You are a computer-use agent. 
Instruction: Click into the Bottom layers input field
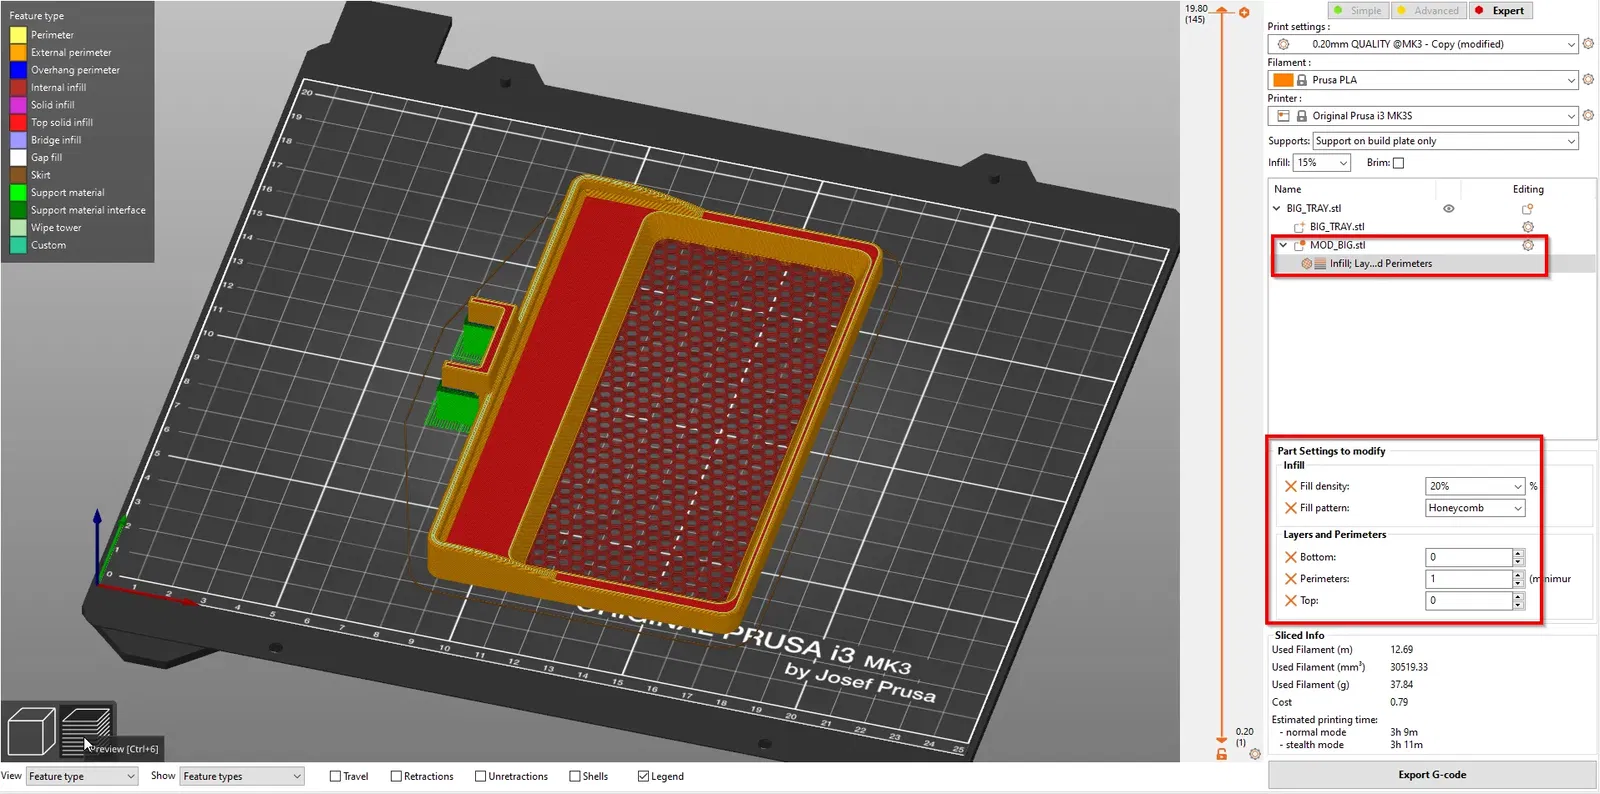(x=1468, y=557)
